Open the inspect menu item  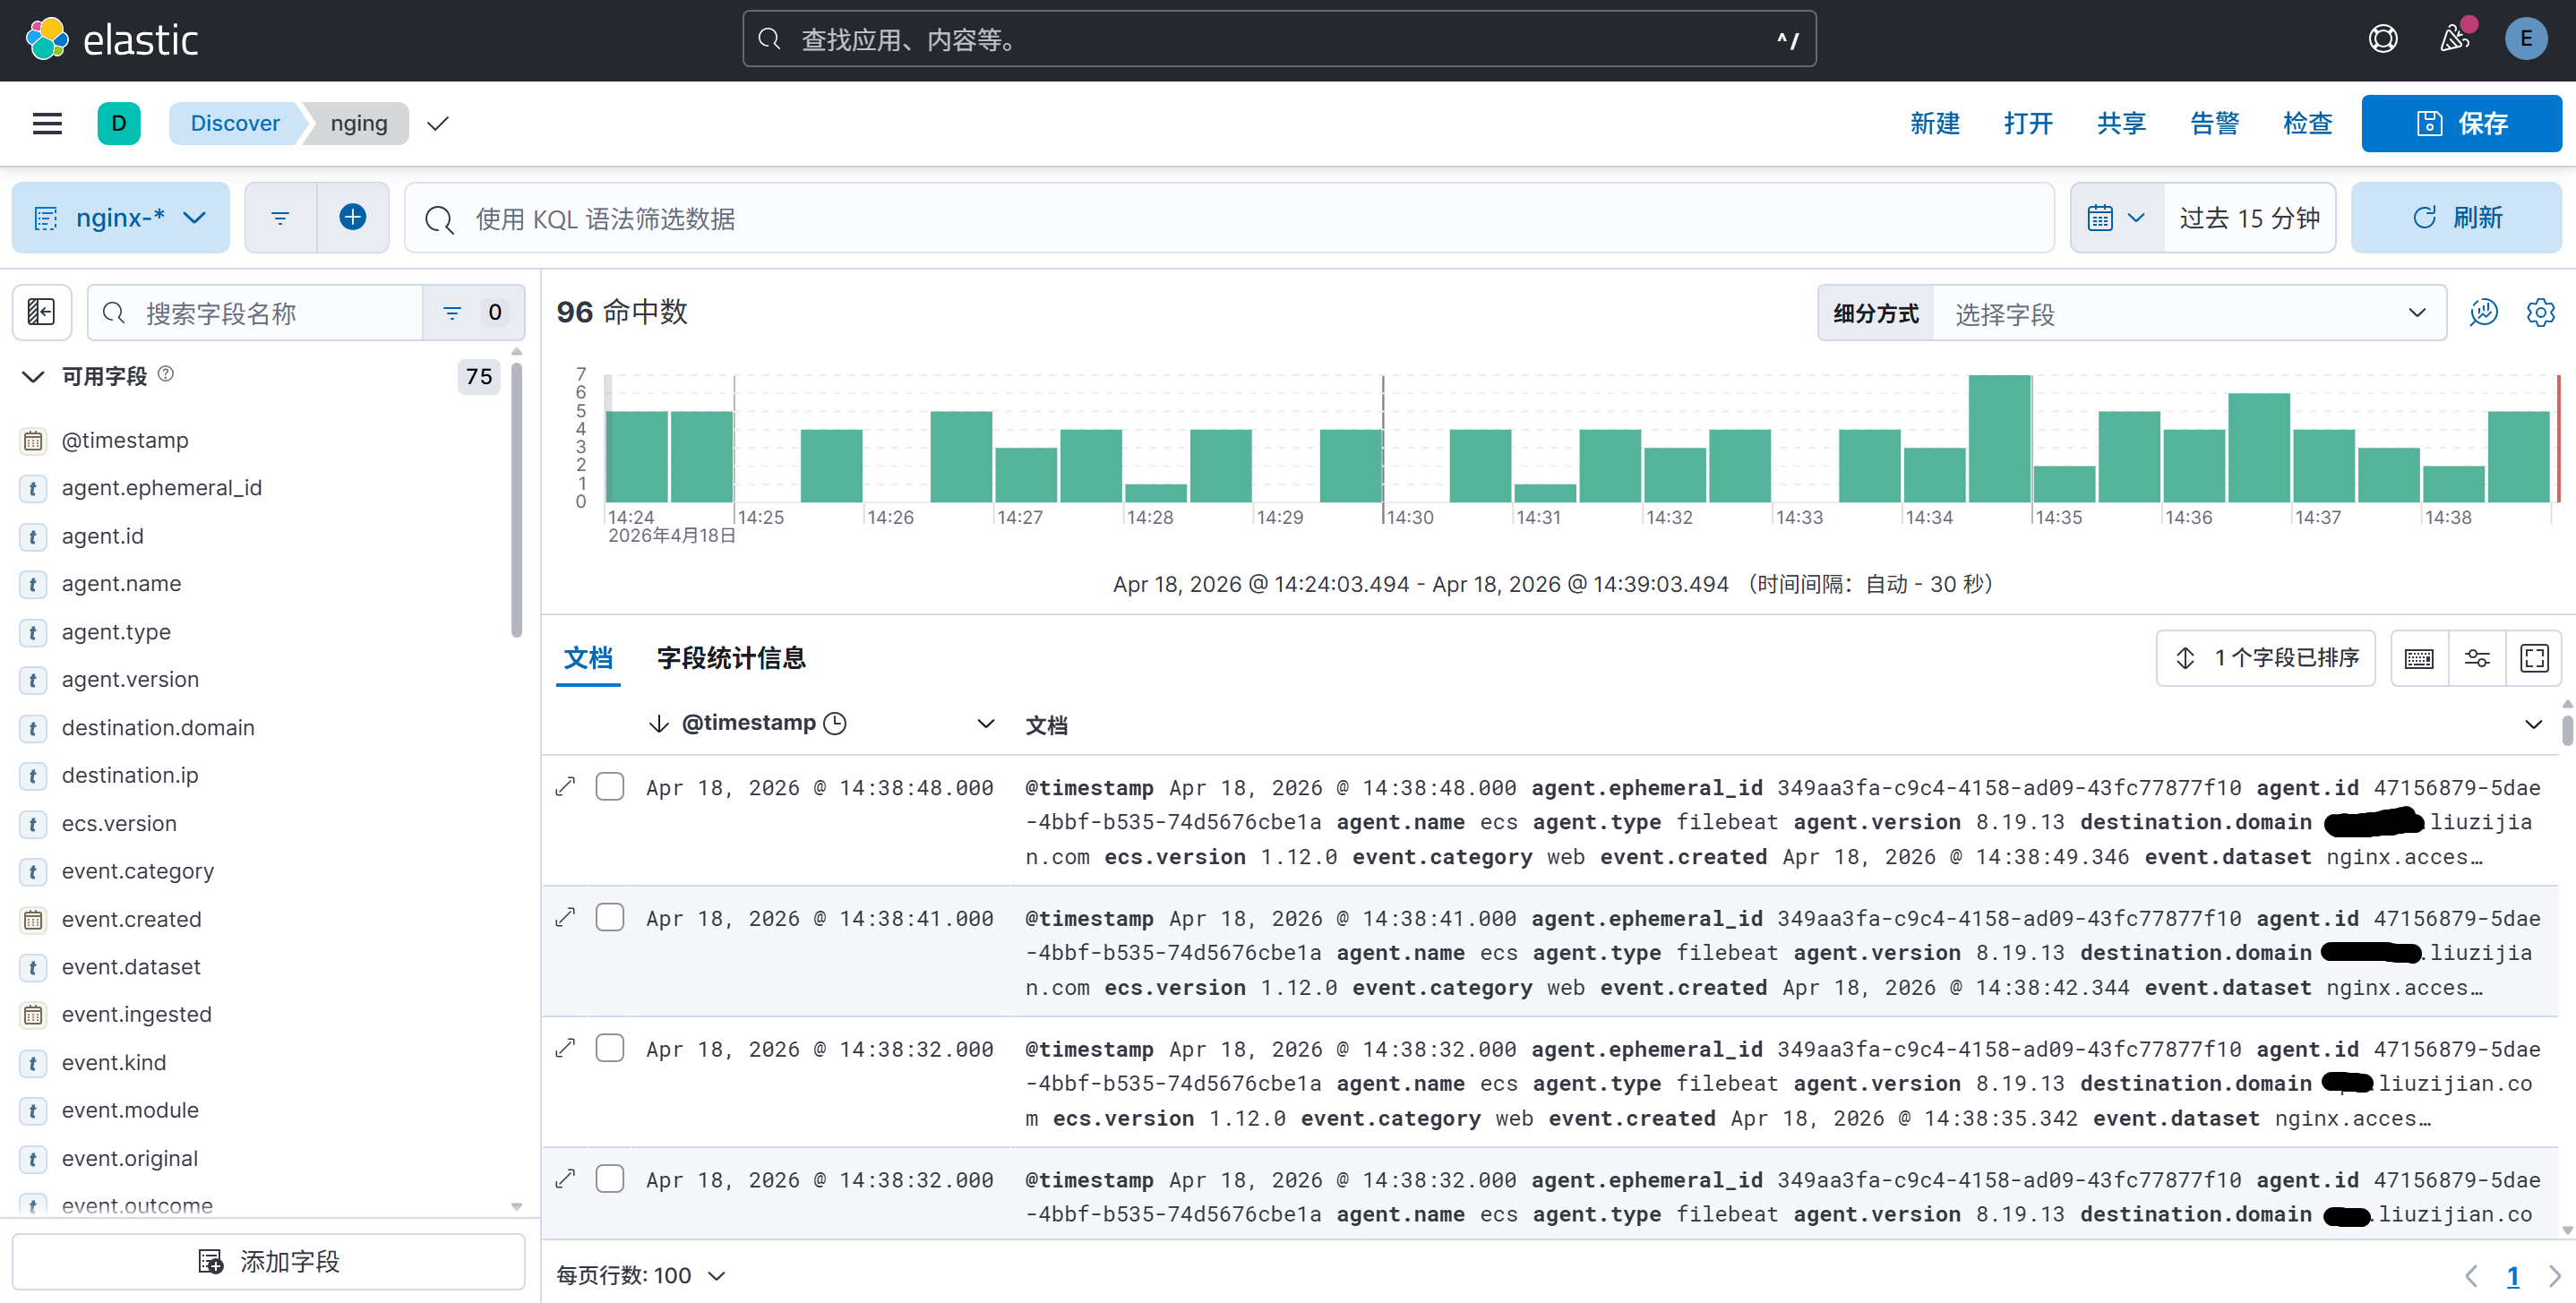click(2307, 123)
